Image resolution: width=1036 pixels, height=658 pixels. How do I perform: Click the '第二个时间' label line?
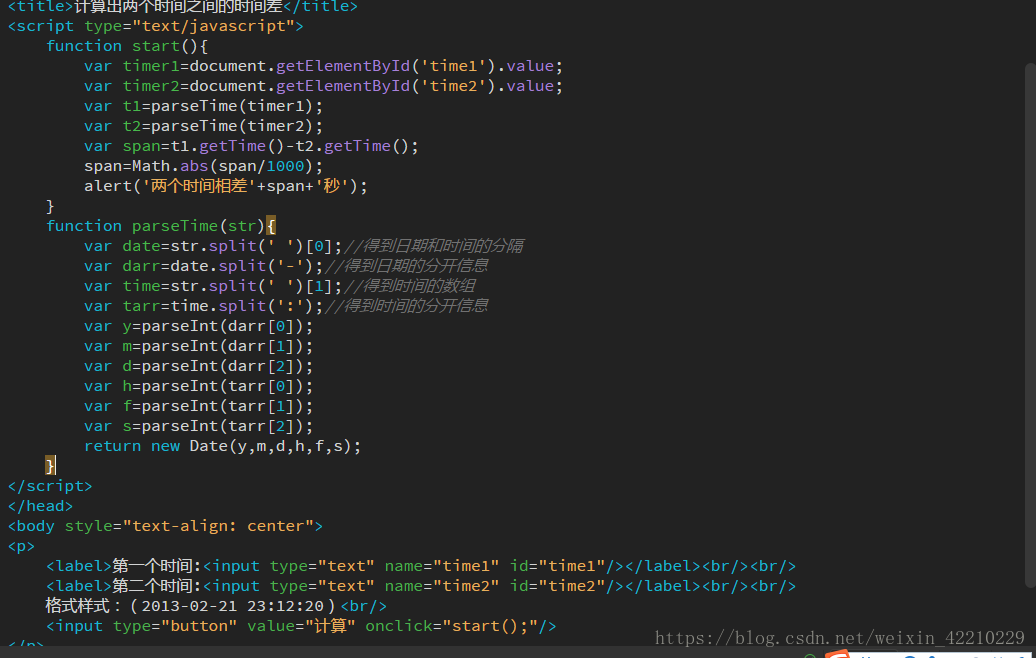pos(421,586)
